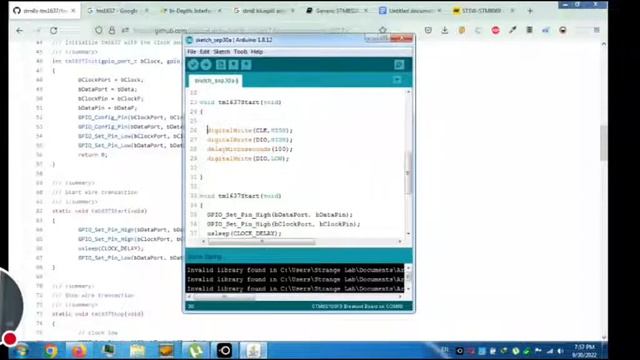Click the site padlock icon in address bar
The image size is (640, 360).
tap(112, 30)
